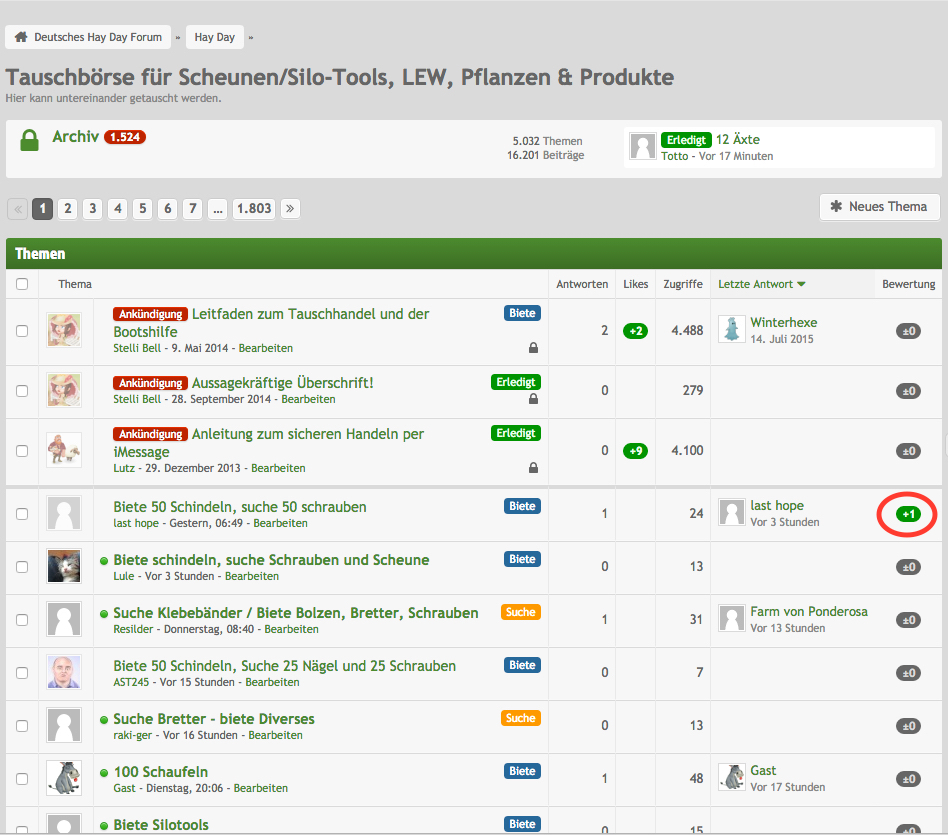Click the +9 likes badge
The width and height of the screenshot is (948, 835).
pyautogui.click(x=634, y=451)
